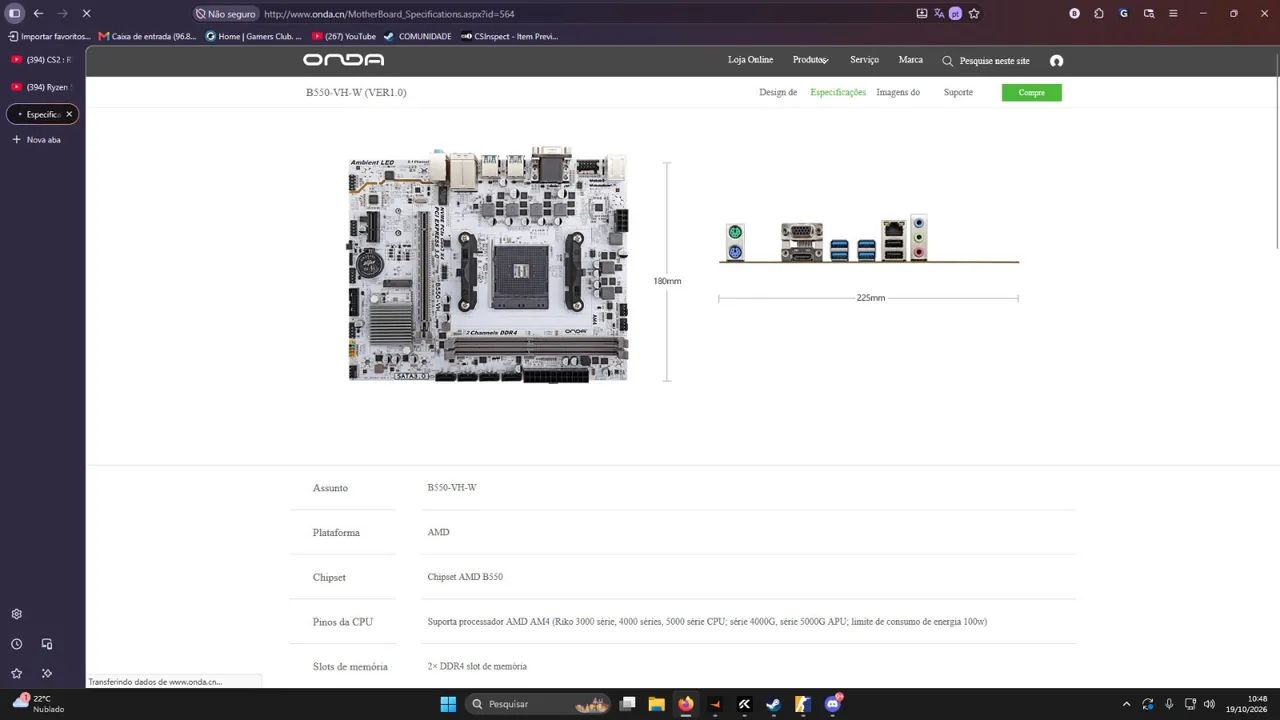This screenshot has height=720, width=1280.
Task: Open Discord from the taskbar
Action: click(x=833, y=704)
